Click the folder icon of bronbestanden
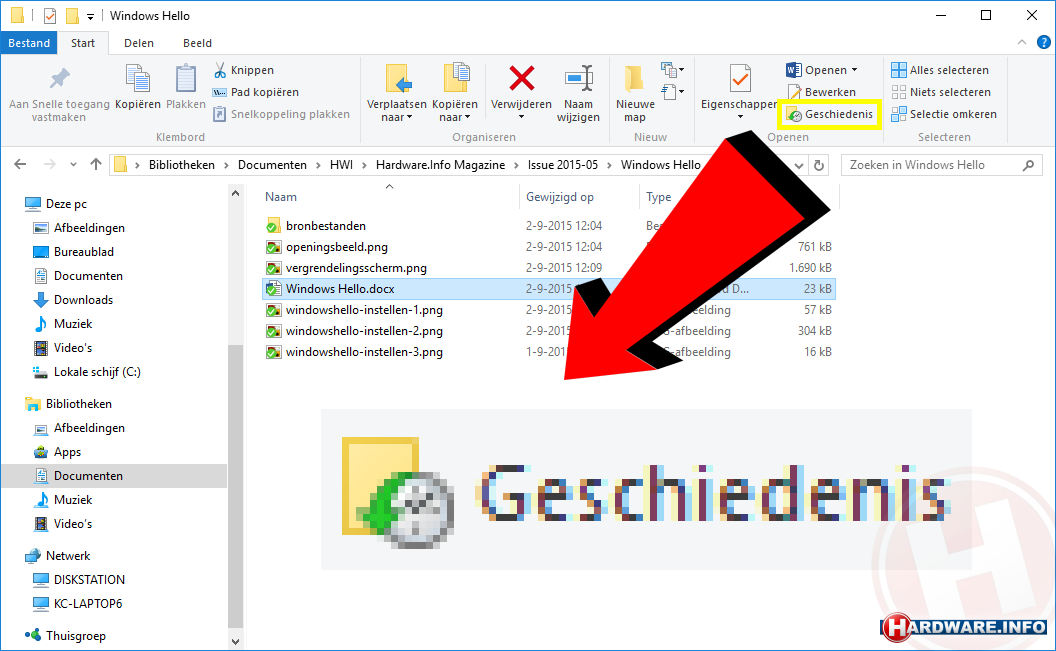The width and height of the screenshot is (1056, 651). click(x=273, y=226)
